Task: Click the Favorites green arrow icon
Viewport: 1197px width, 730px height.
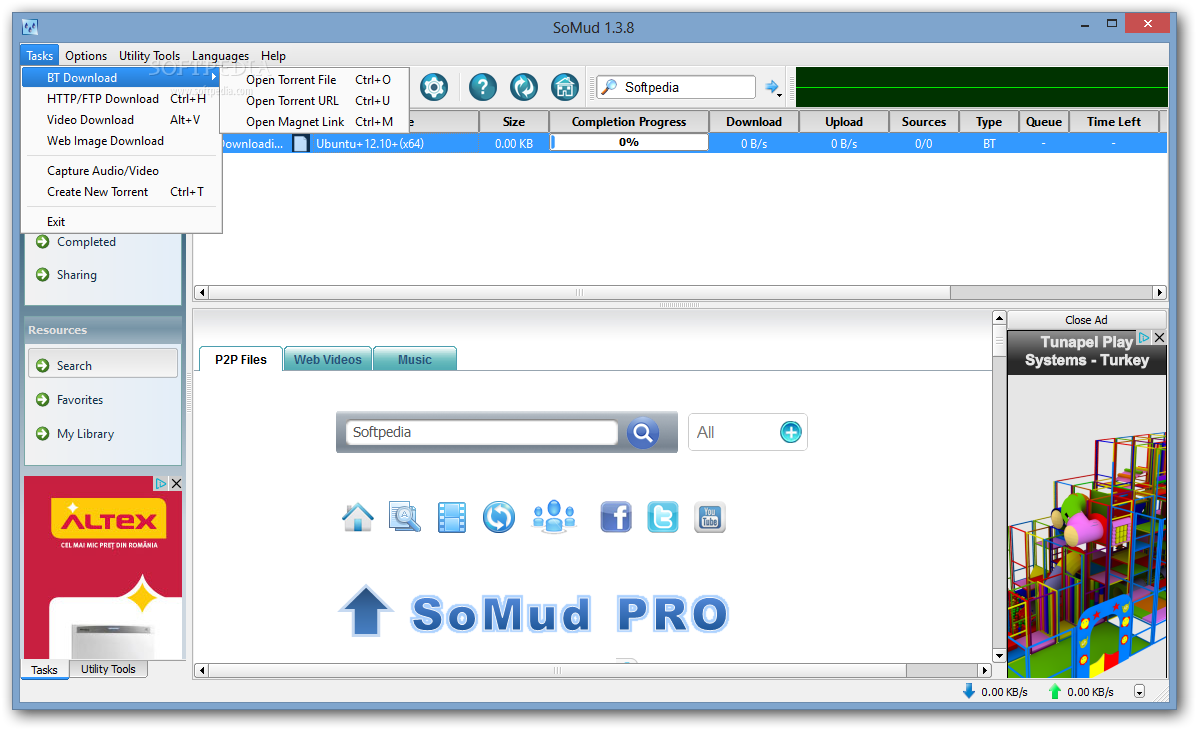Action: tap(43, 399)
